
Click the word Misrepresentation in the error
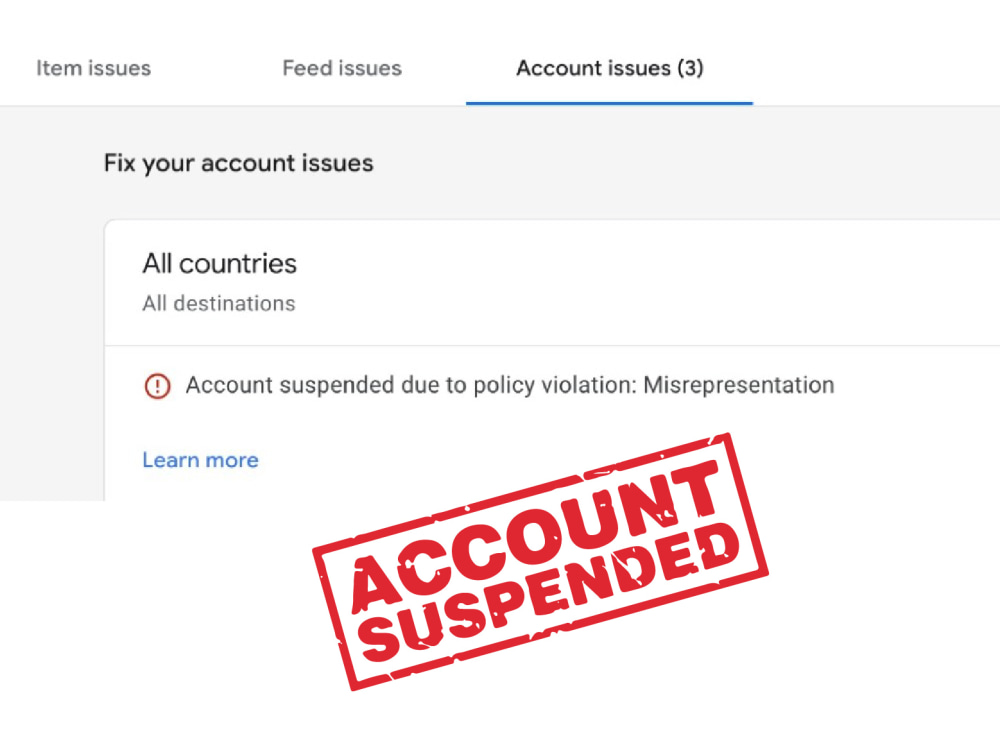tap(737, 385)
